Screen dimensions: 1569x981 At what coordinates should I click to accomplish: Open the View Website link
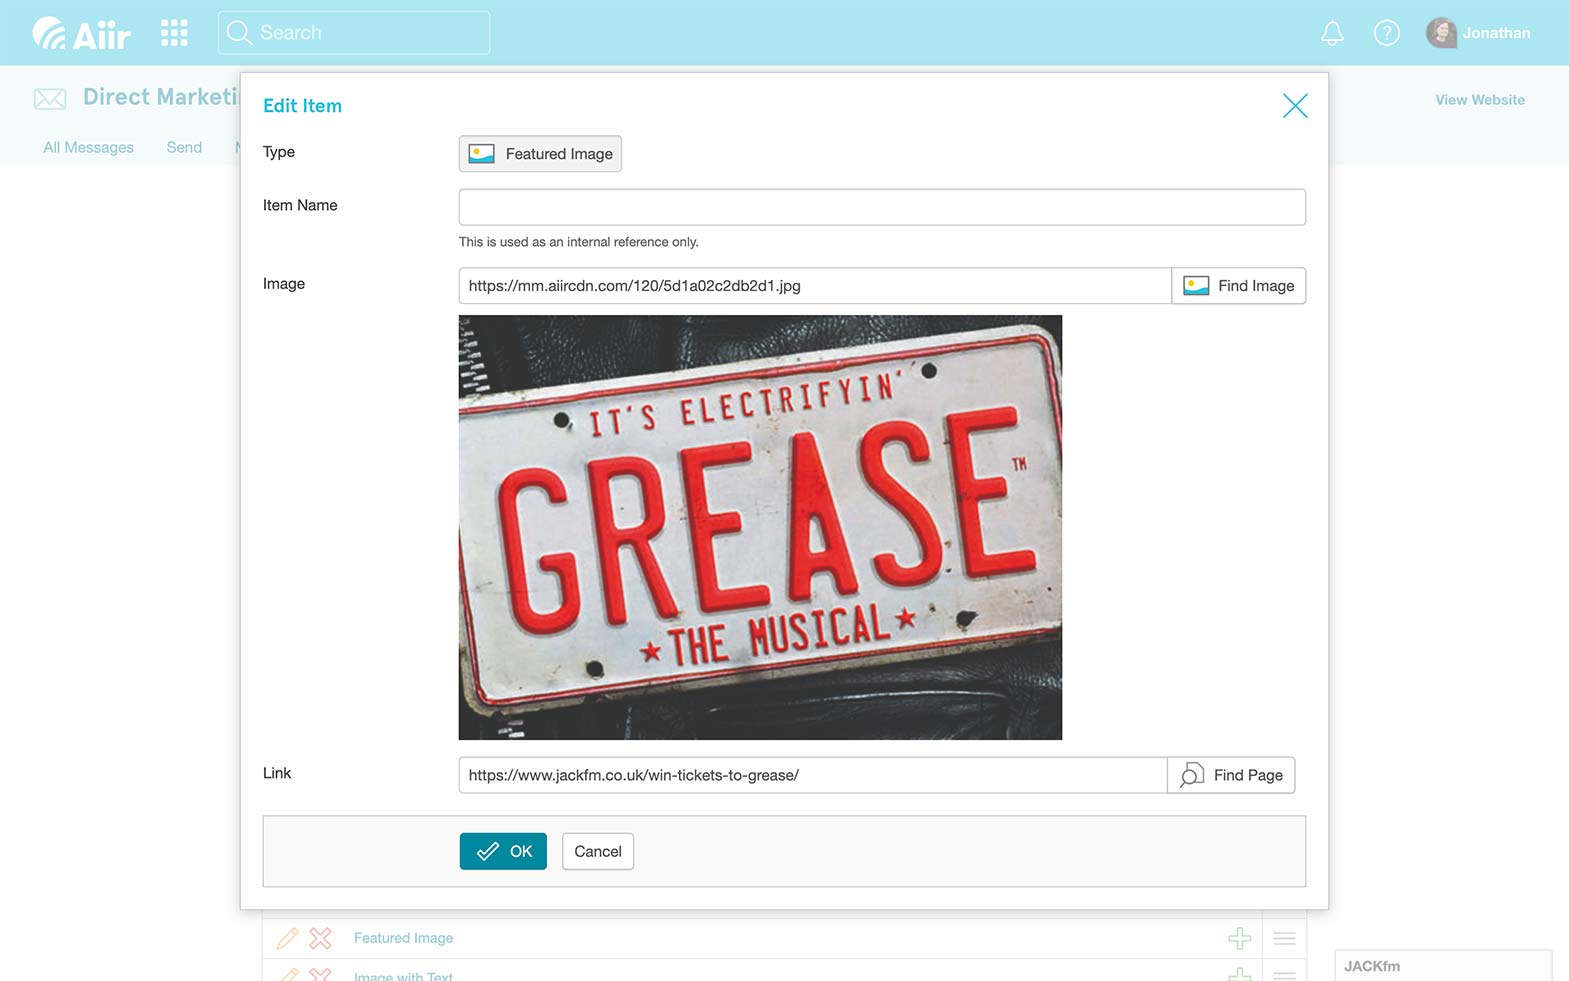pyautogui.click(x=1480, y=100)
